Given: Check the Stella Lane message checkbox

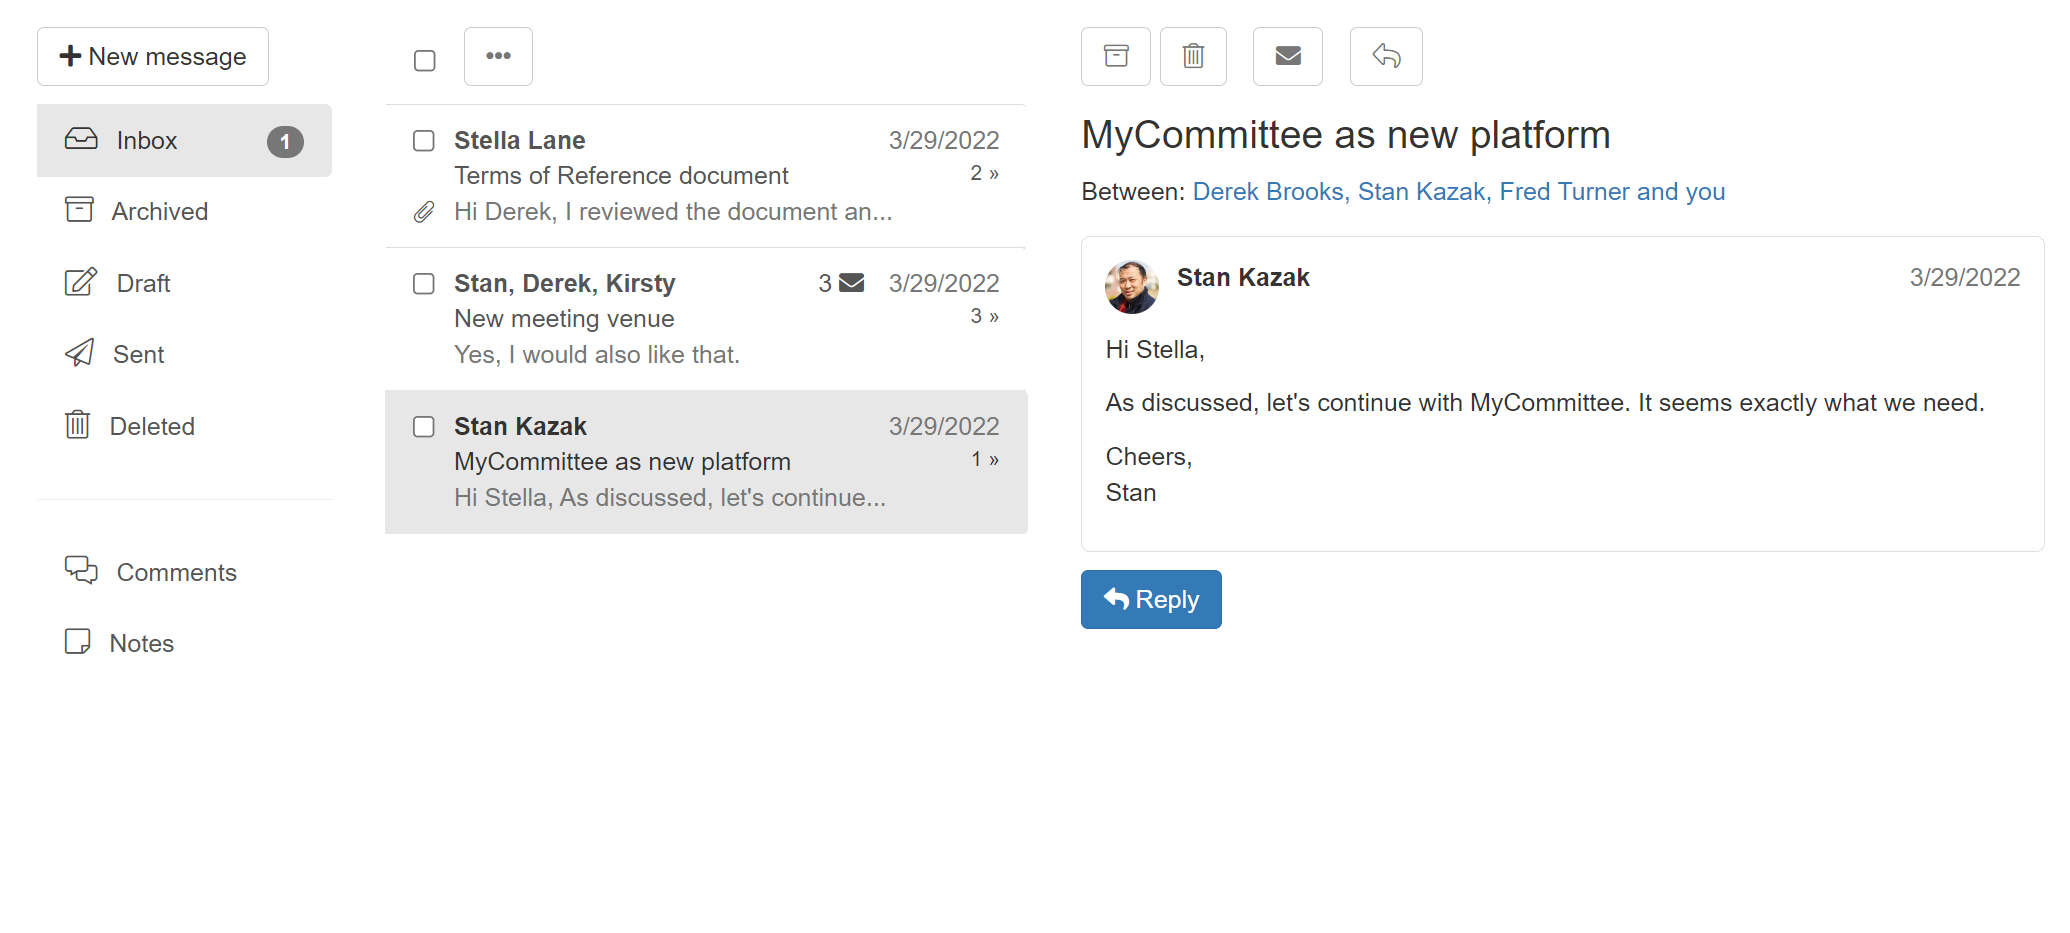Looking at the screenshot, I should coord(424,141).
